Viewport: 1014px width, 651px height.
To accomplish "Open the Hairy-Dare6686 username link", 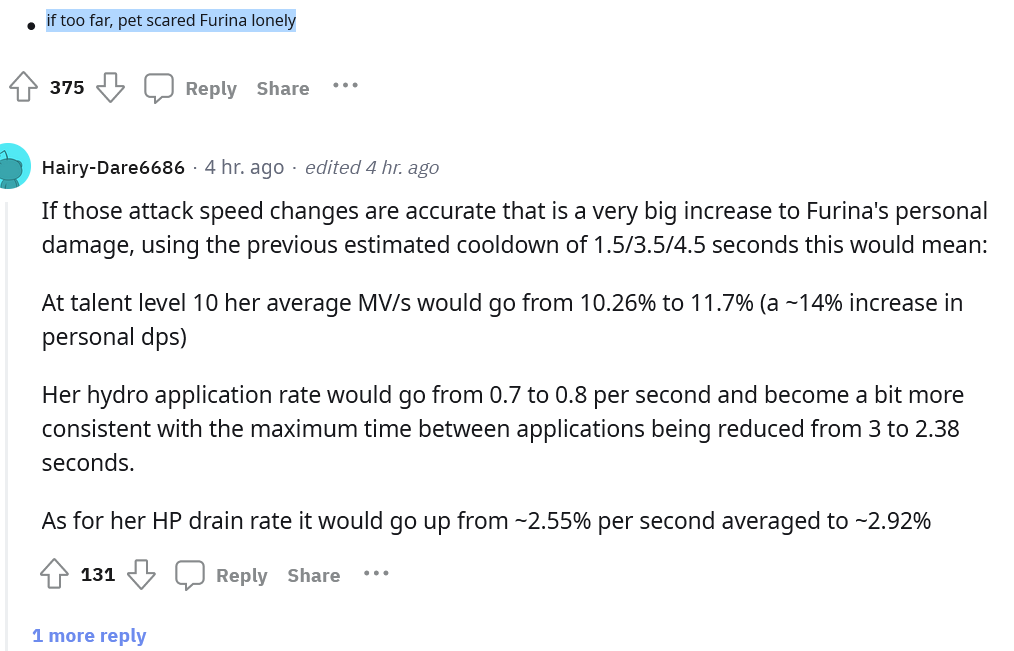I will pyautogui.click(x=113, y=167).
